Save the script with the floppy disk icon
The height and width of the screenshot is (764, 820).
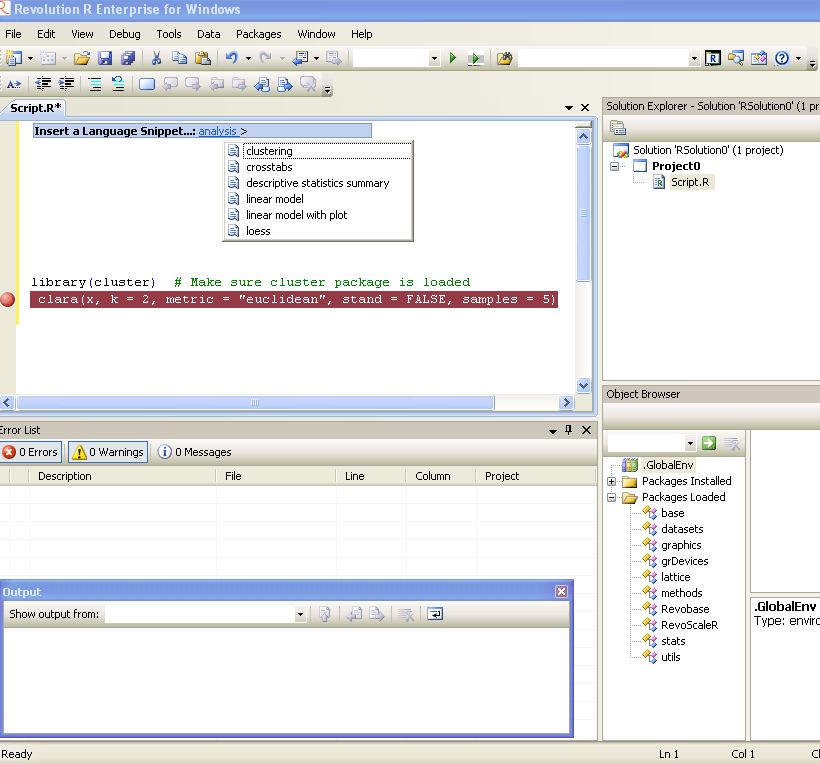pos(105,59)
